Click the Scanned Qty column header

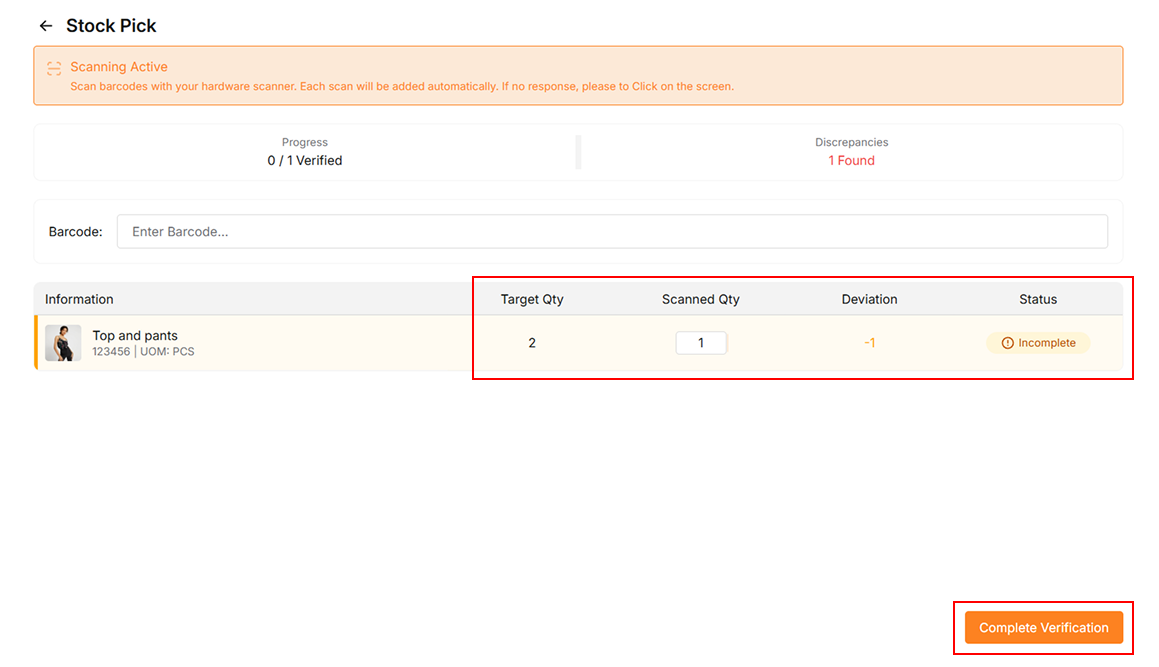point(701,299)
